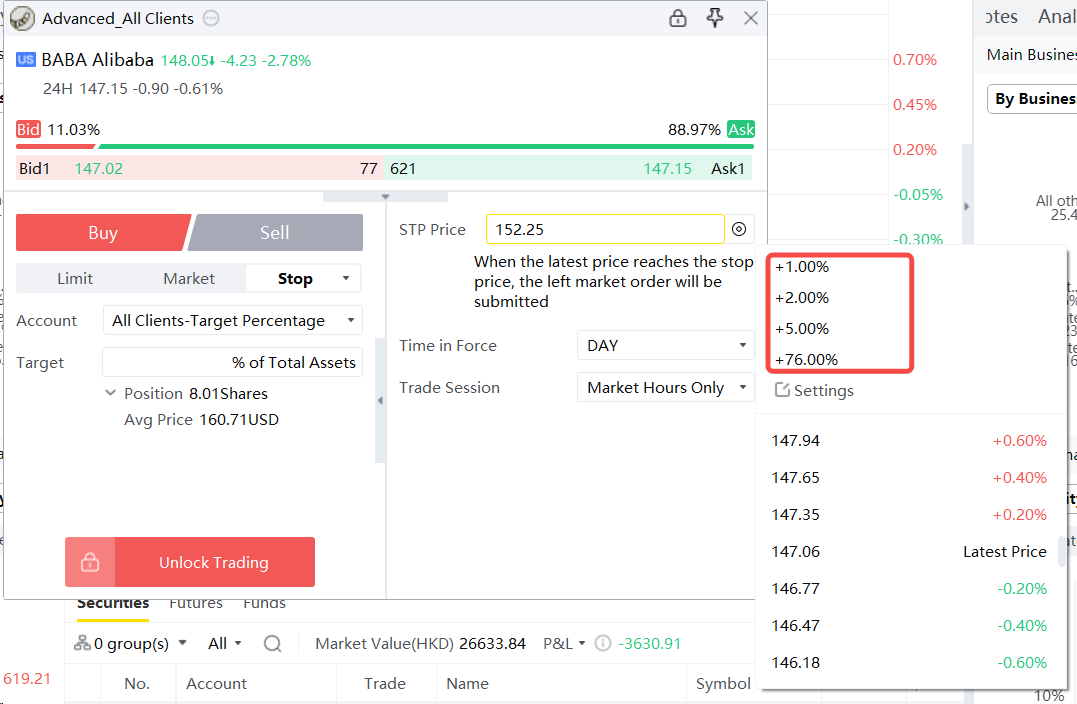Open Time in Force DAY dropdown
The image size is (1077, 704).
666,345
